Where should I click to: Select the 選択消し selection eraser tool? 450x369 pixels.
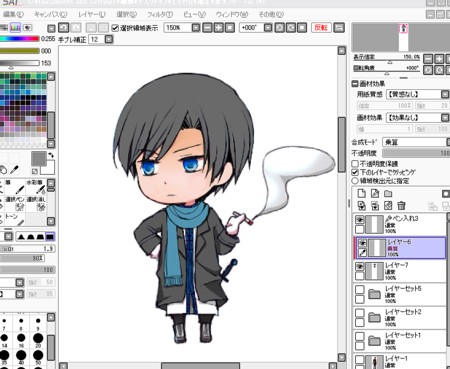click(36, 204)
